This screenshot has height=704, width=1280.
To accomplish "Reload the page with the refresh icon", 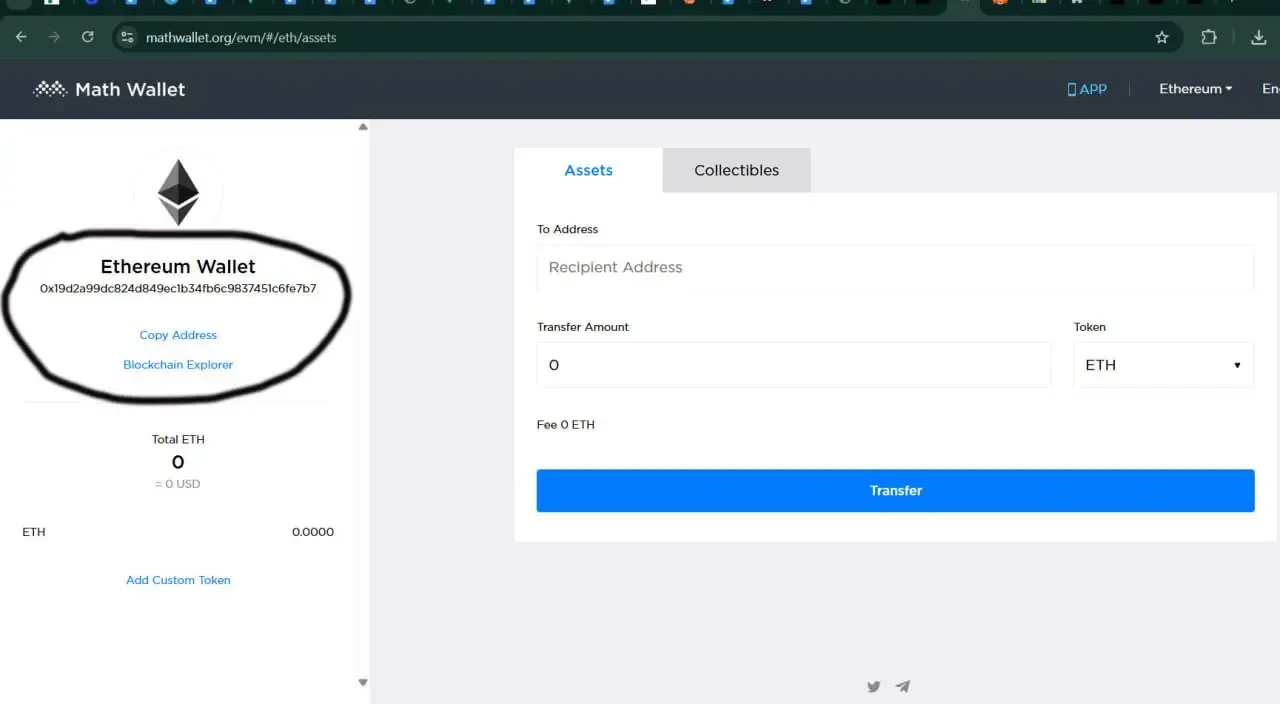I will tap(87, 37).
